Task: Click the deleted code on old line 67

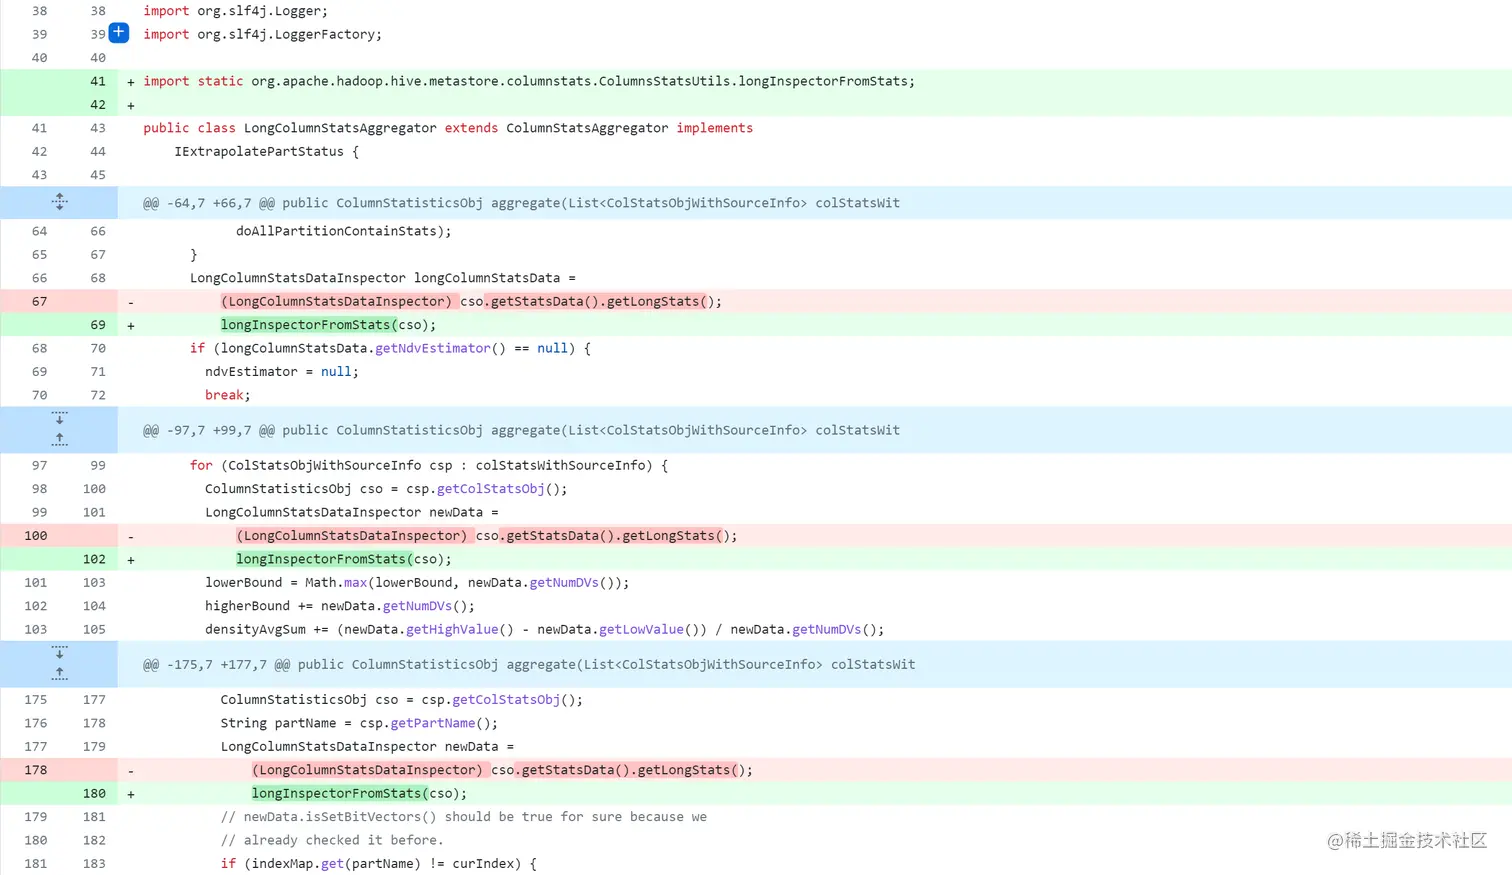Action: pos(471,301)
